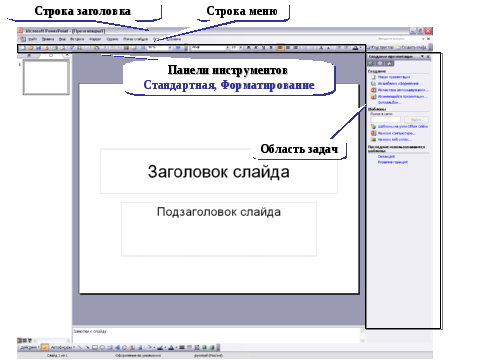Viewport: 480px width, 360px height.
Task: Click 3-D Style green cube icon
Action: click(x=212, y=347)
